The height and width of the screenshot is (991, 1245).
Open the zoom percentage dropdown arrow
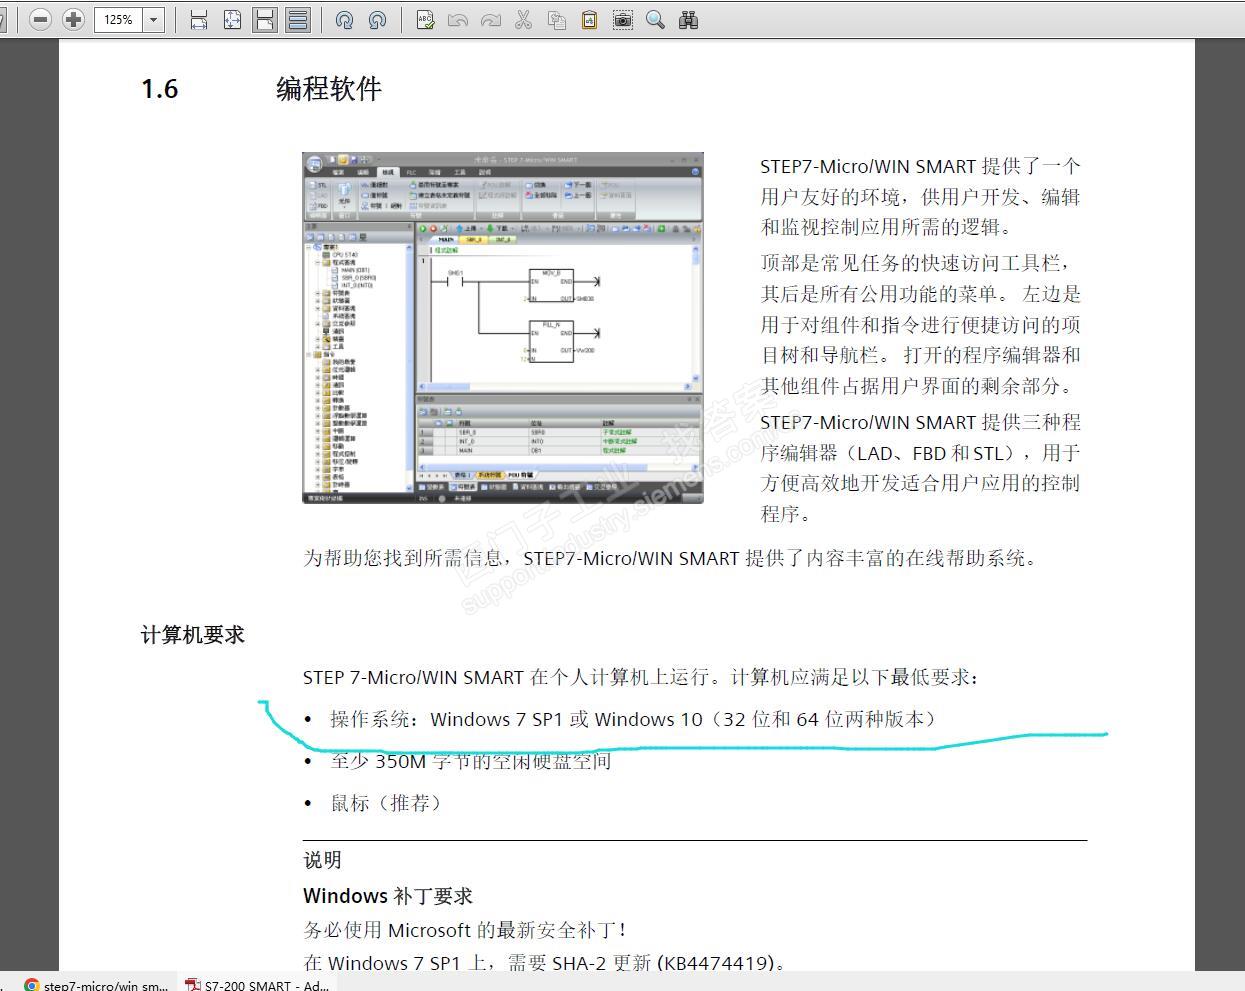pos(154,20)
